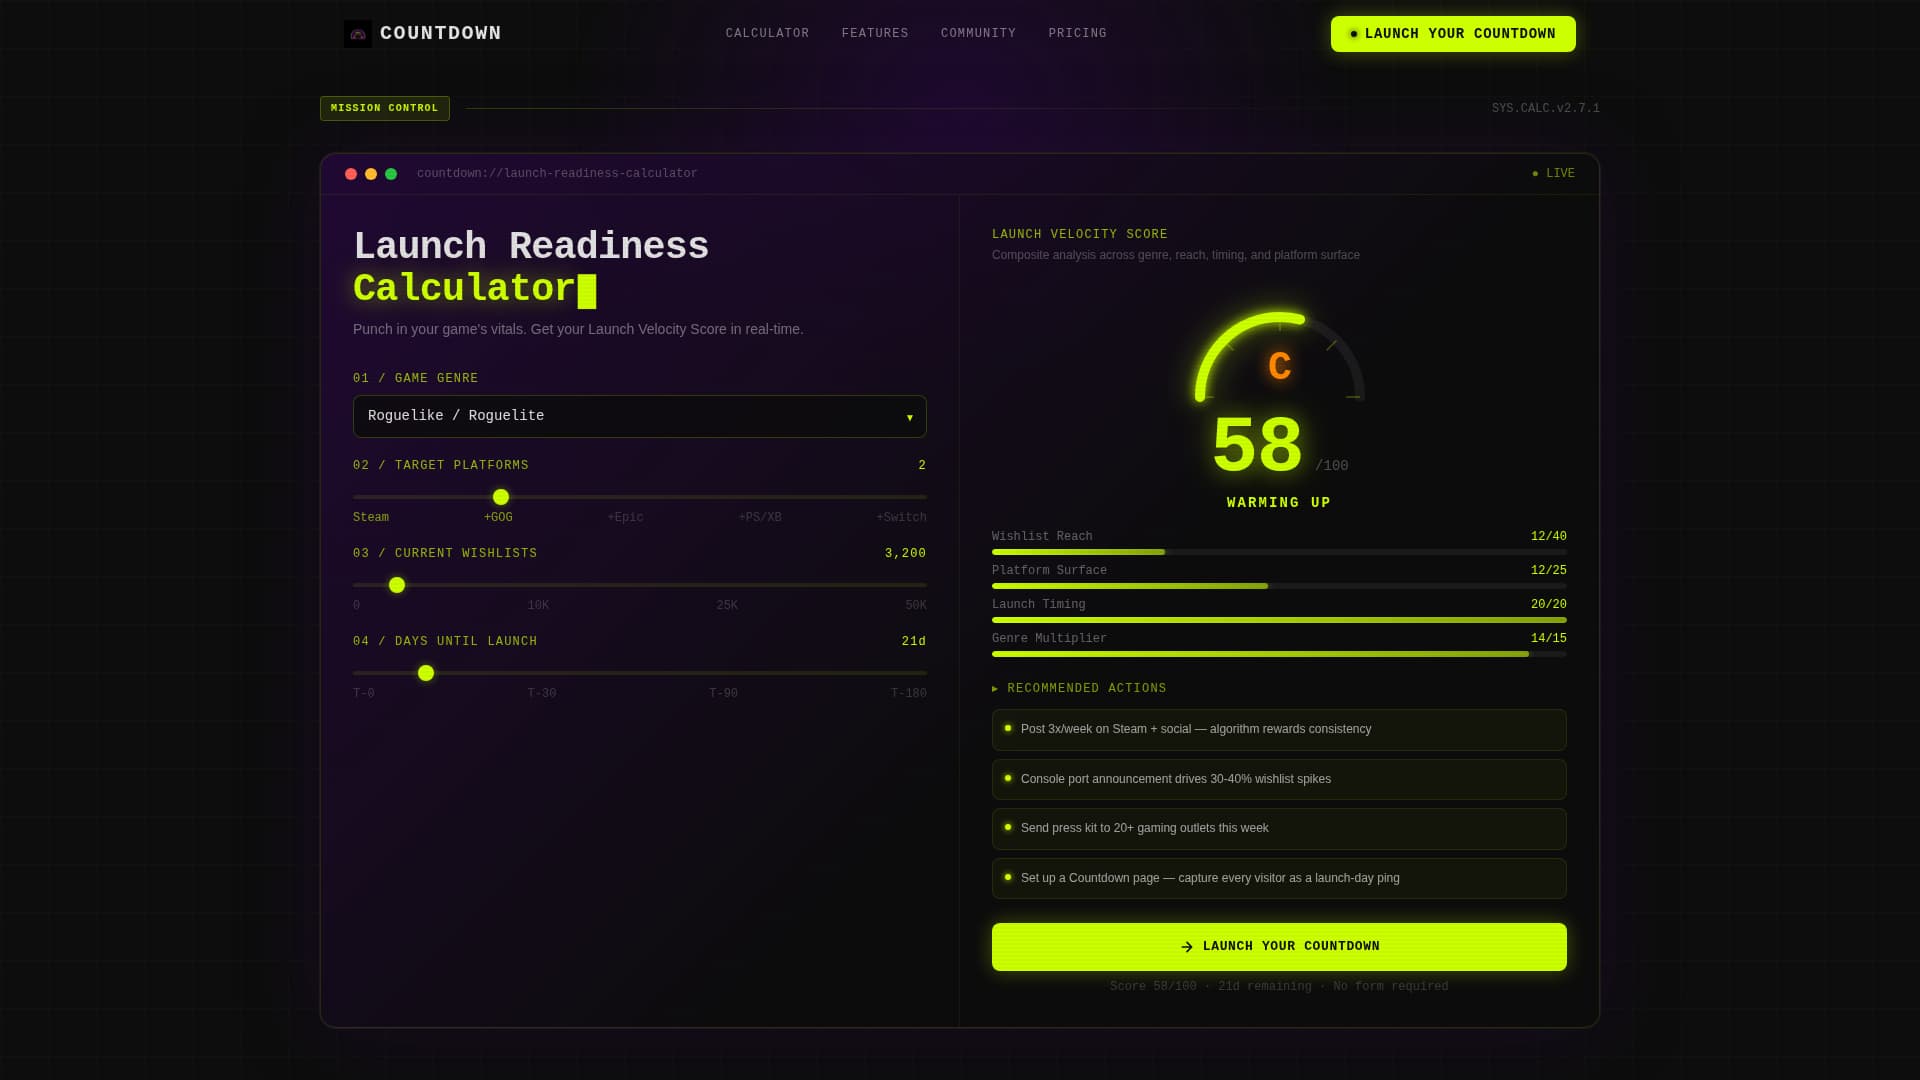
Task: Click the Launch Velocity Score heading
Action: (1080, 234)
